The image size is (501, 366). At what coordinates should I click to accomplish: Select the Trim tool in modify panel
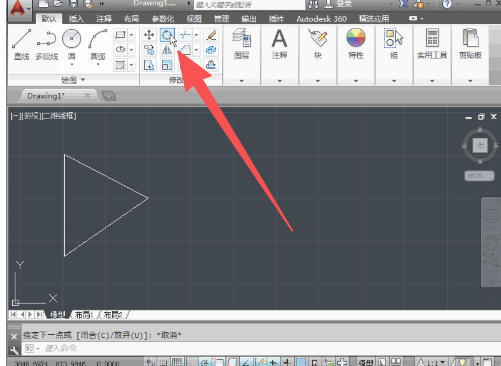coord(185,35)
